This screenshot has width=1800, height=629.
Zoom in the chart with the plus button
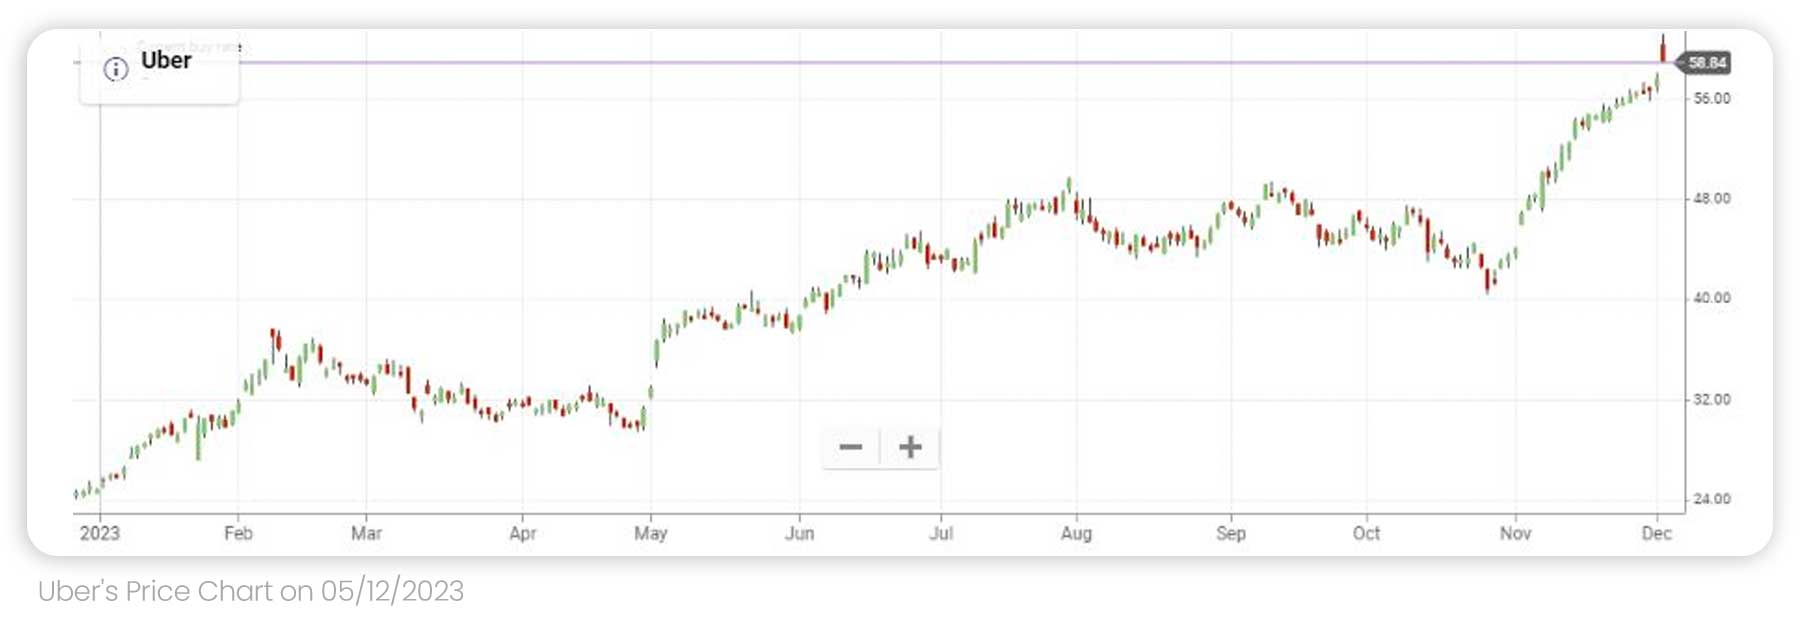pos(910,447)
